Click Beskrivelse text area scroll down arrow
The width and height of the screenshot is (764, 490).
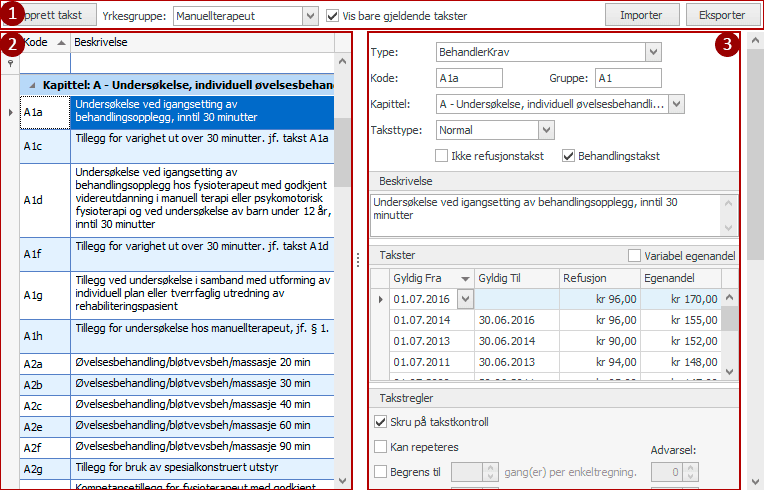[728, 227]
